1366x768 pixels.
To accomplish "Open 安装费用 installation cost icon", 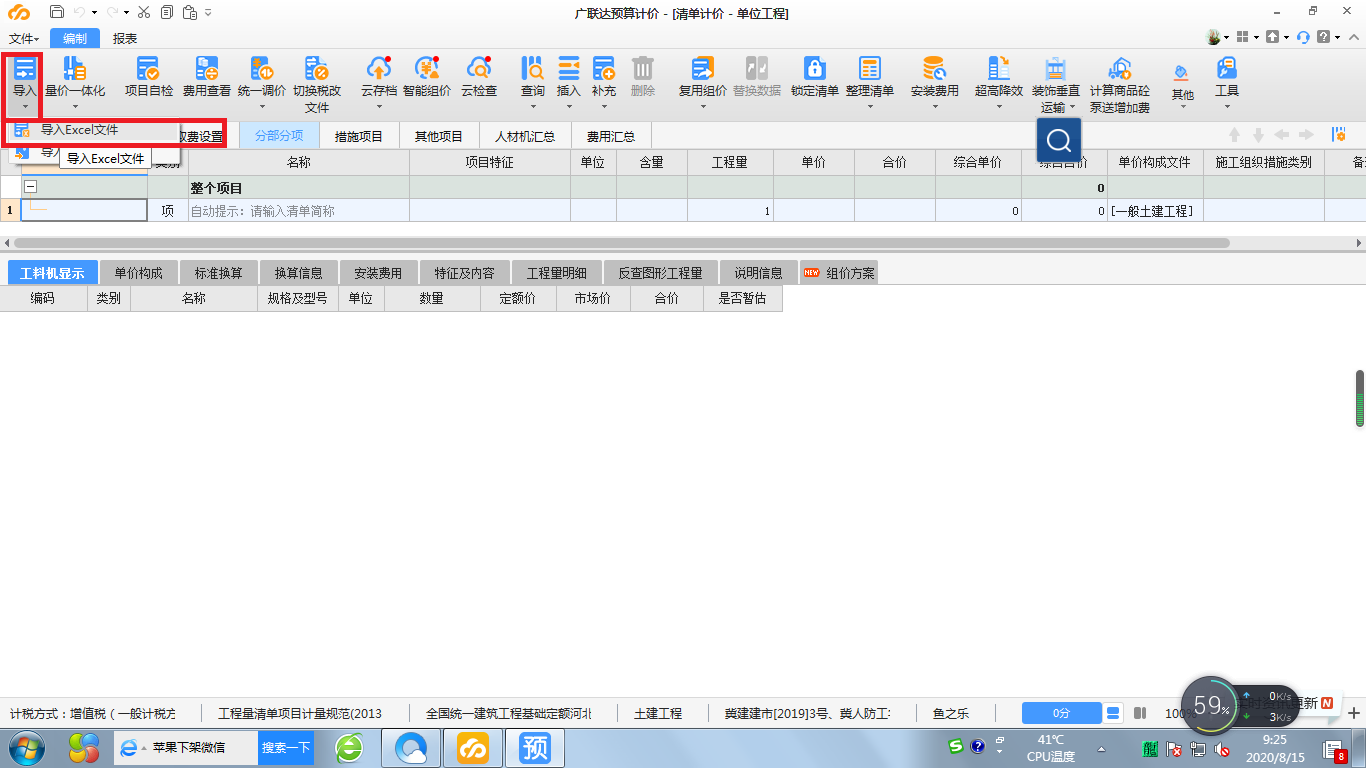I will [935, 69].
